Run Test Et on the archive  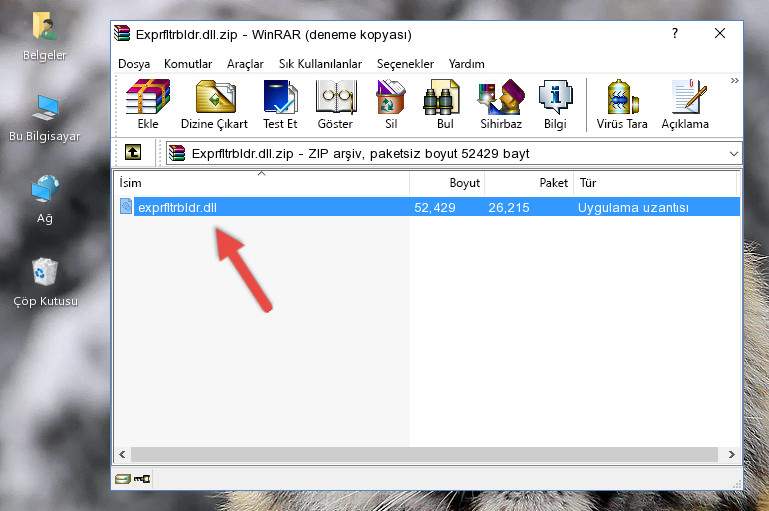[280, 104]
